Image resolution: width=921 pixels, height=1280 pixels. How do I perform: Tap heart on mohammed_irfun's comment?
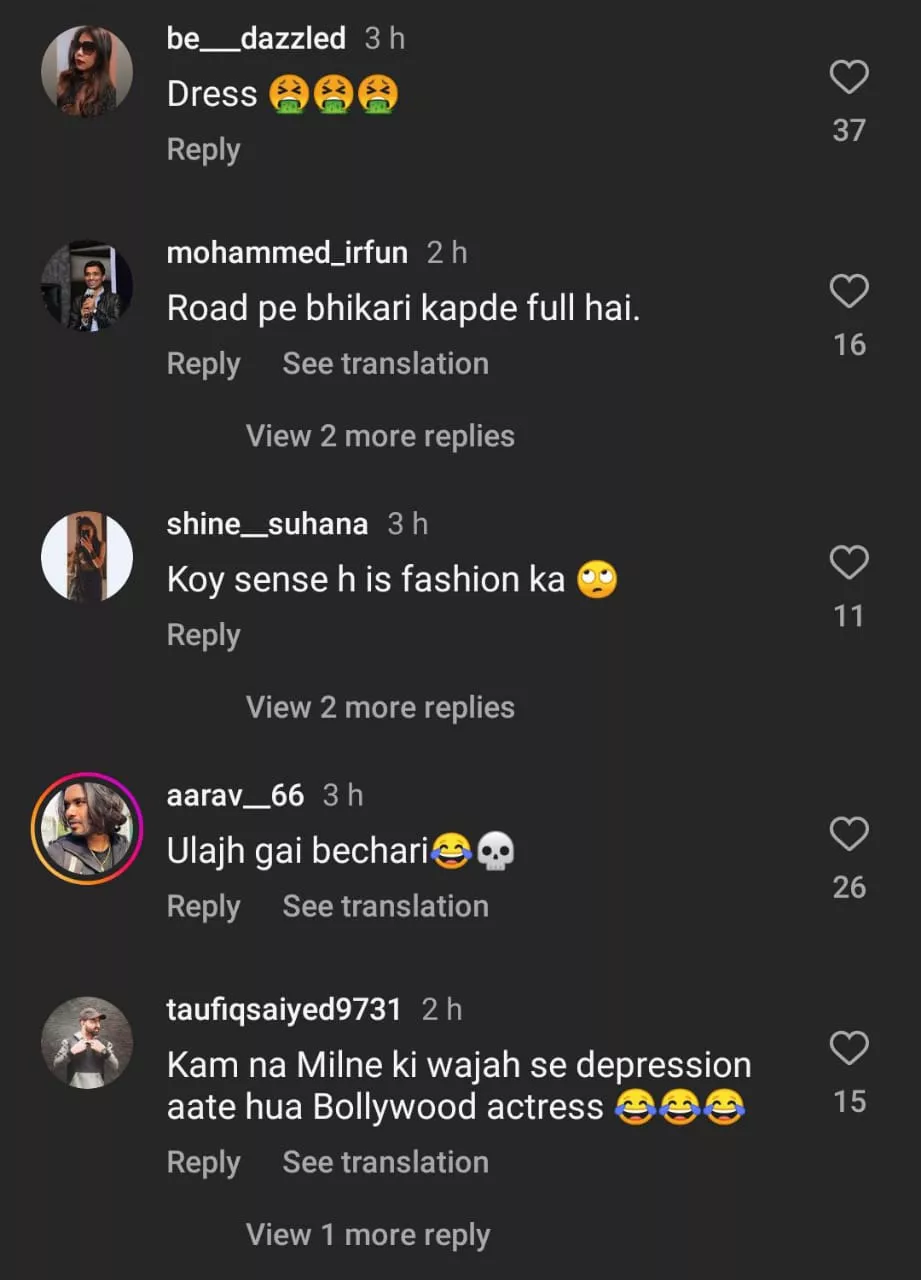click(849, 291)
